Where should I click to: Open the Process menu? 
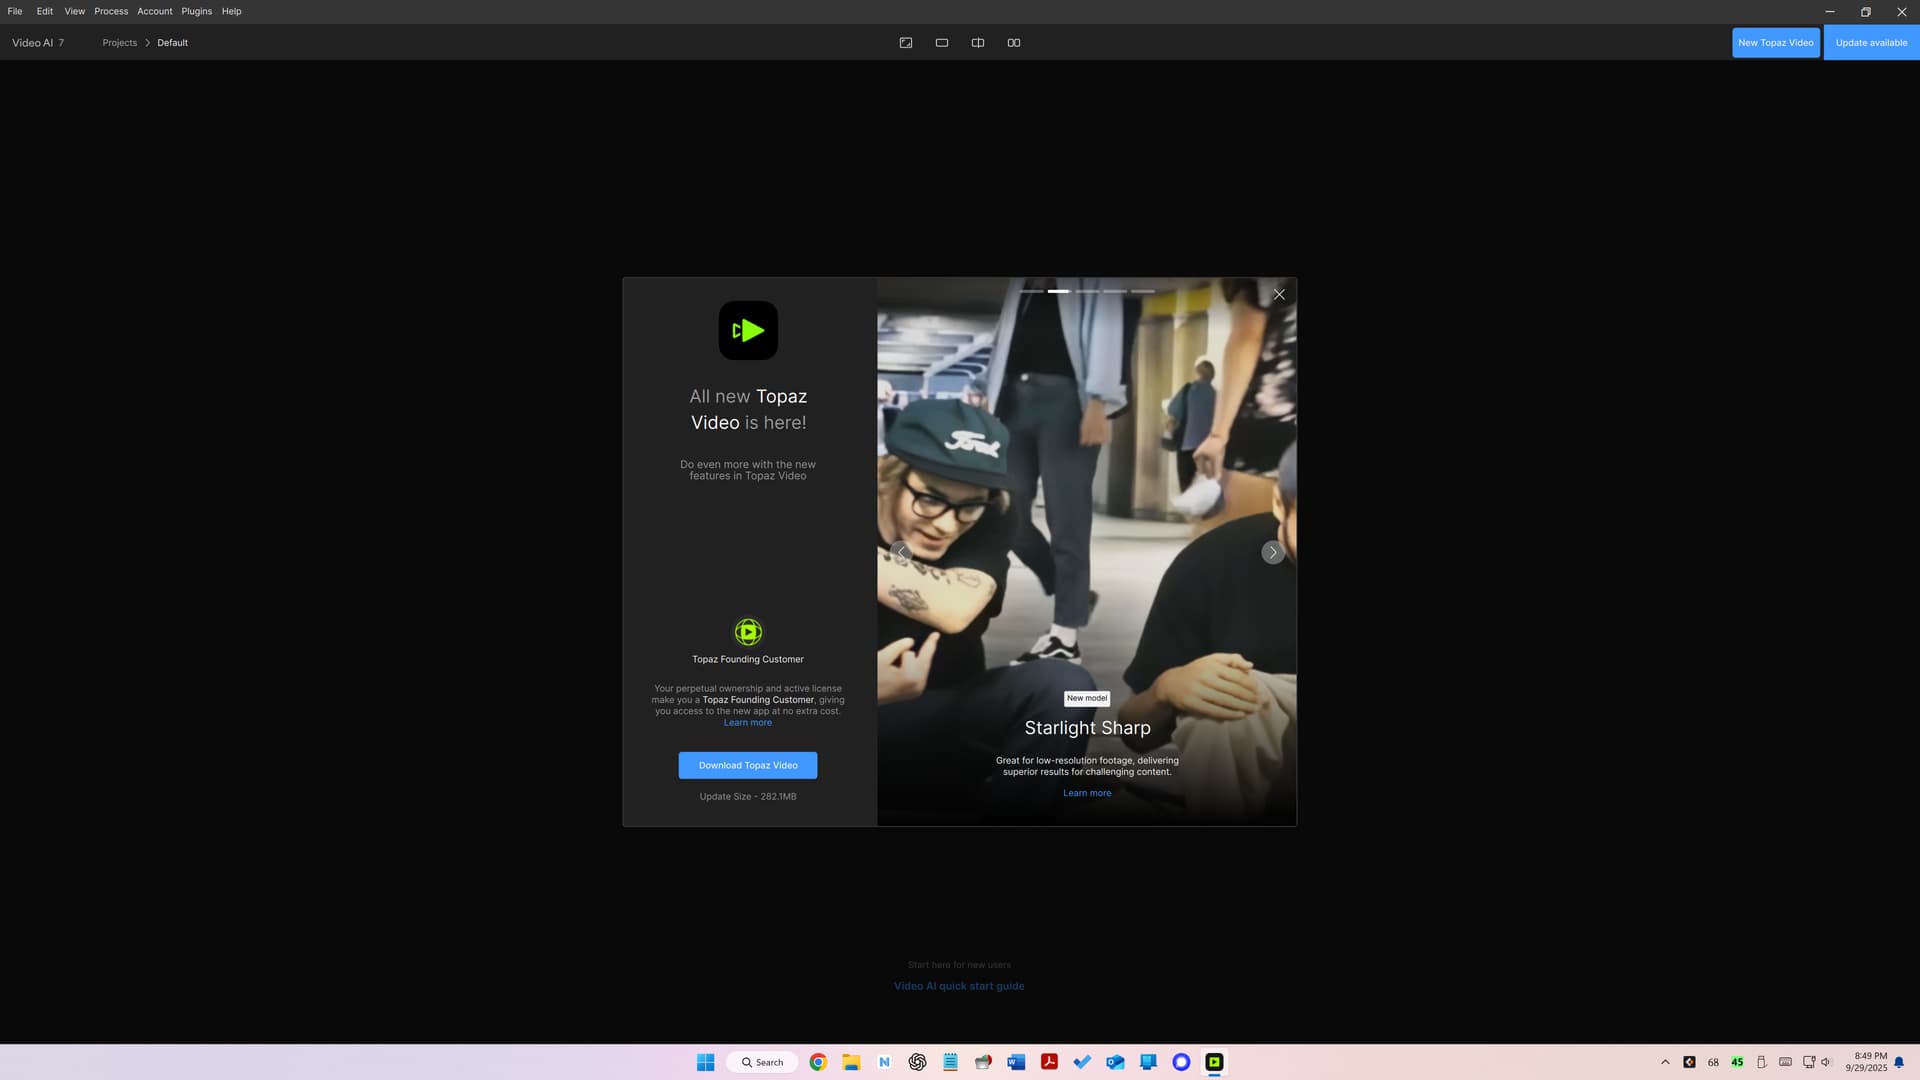point(111,11)
